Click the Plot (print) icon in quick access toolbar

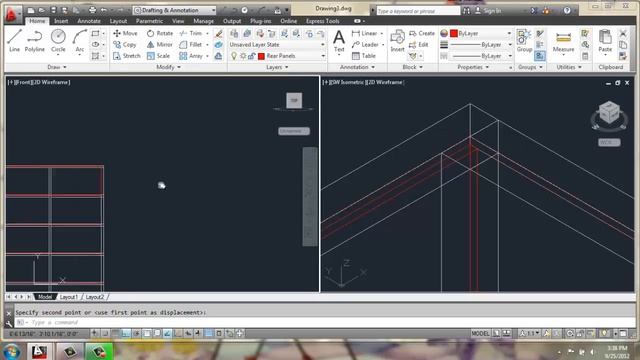click(x=93, y=10)
